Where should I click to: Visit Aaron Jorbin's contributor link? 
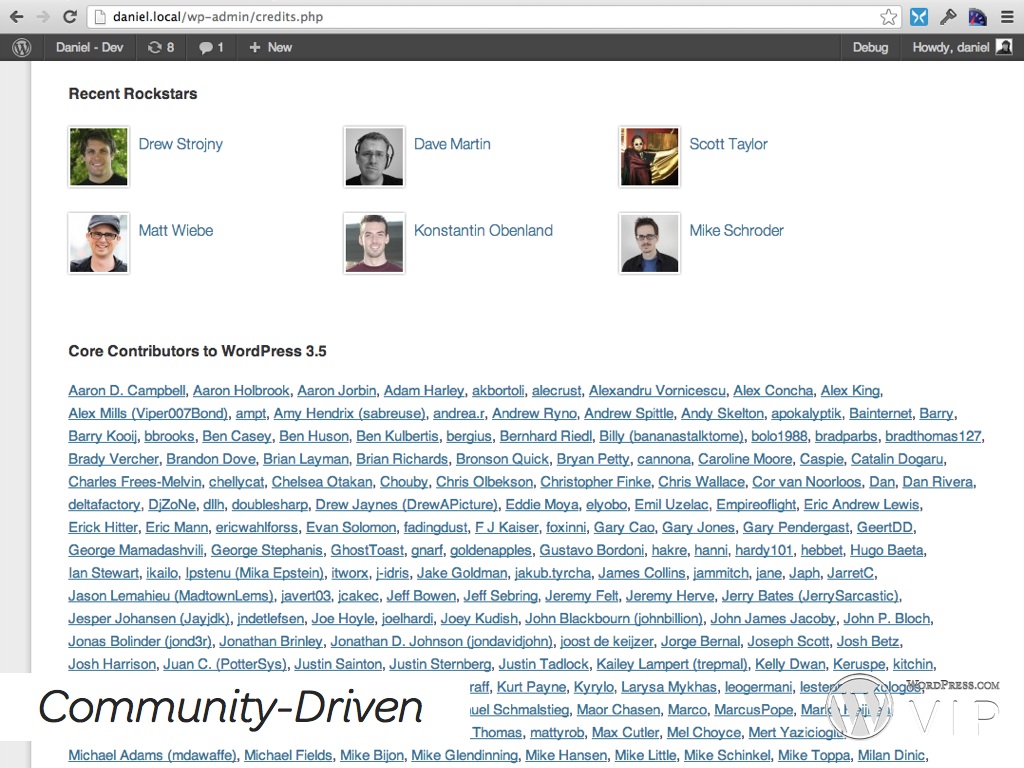337,391
